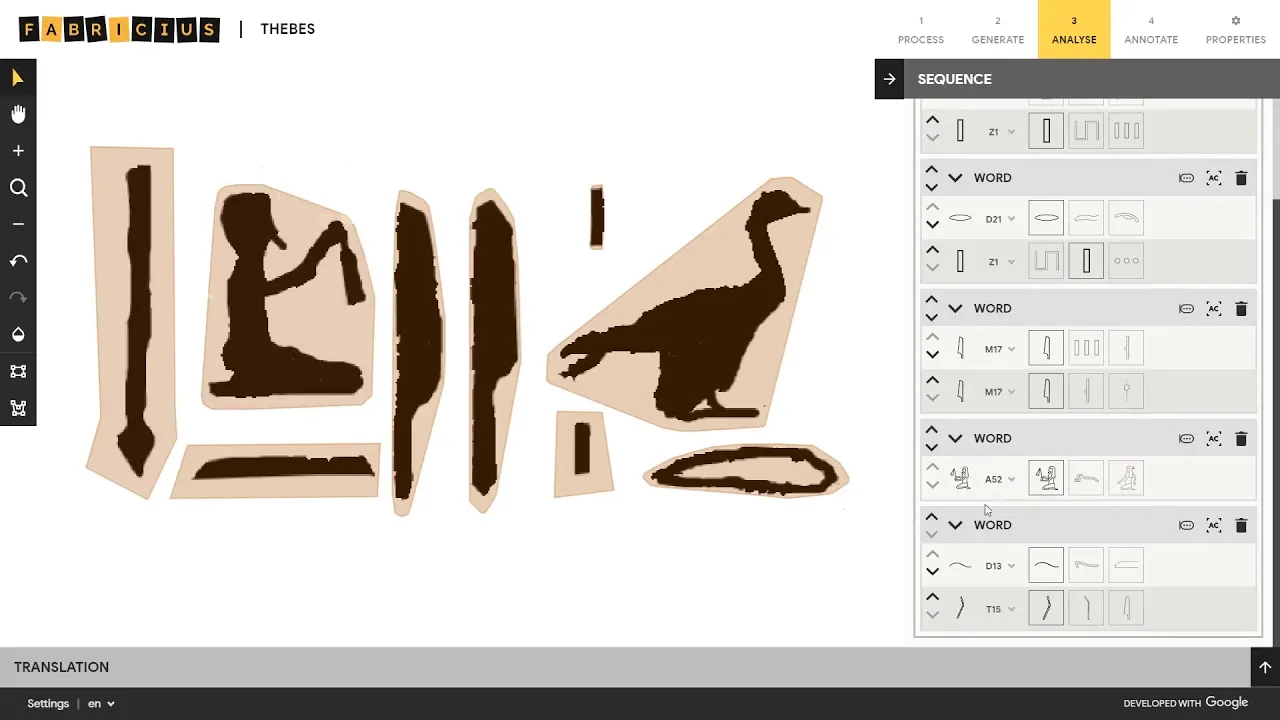Click the Translation bar label

pyautogui.click(x=61, y=667)
